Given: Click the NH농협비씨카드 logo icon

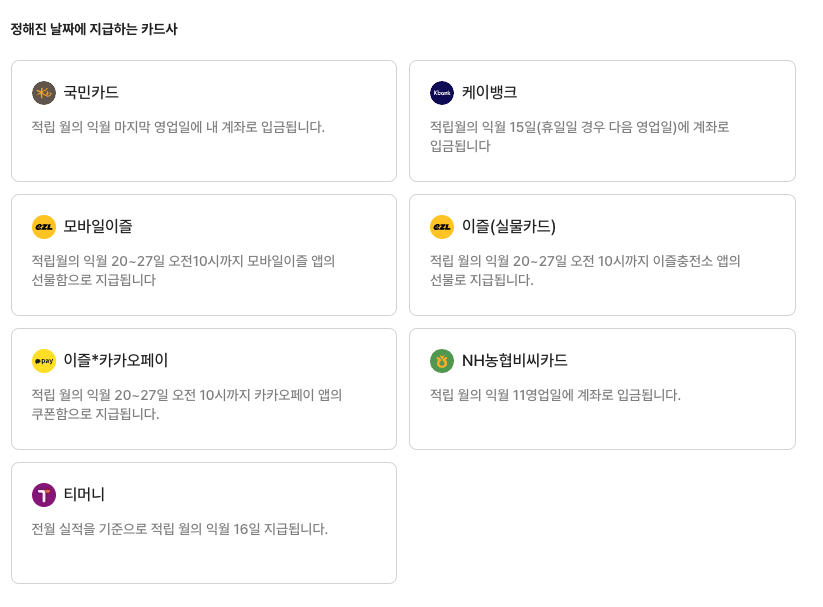Looking at the screenshot, I should pos(440,361).
